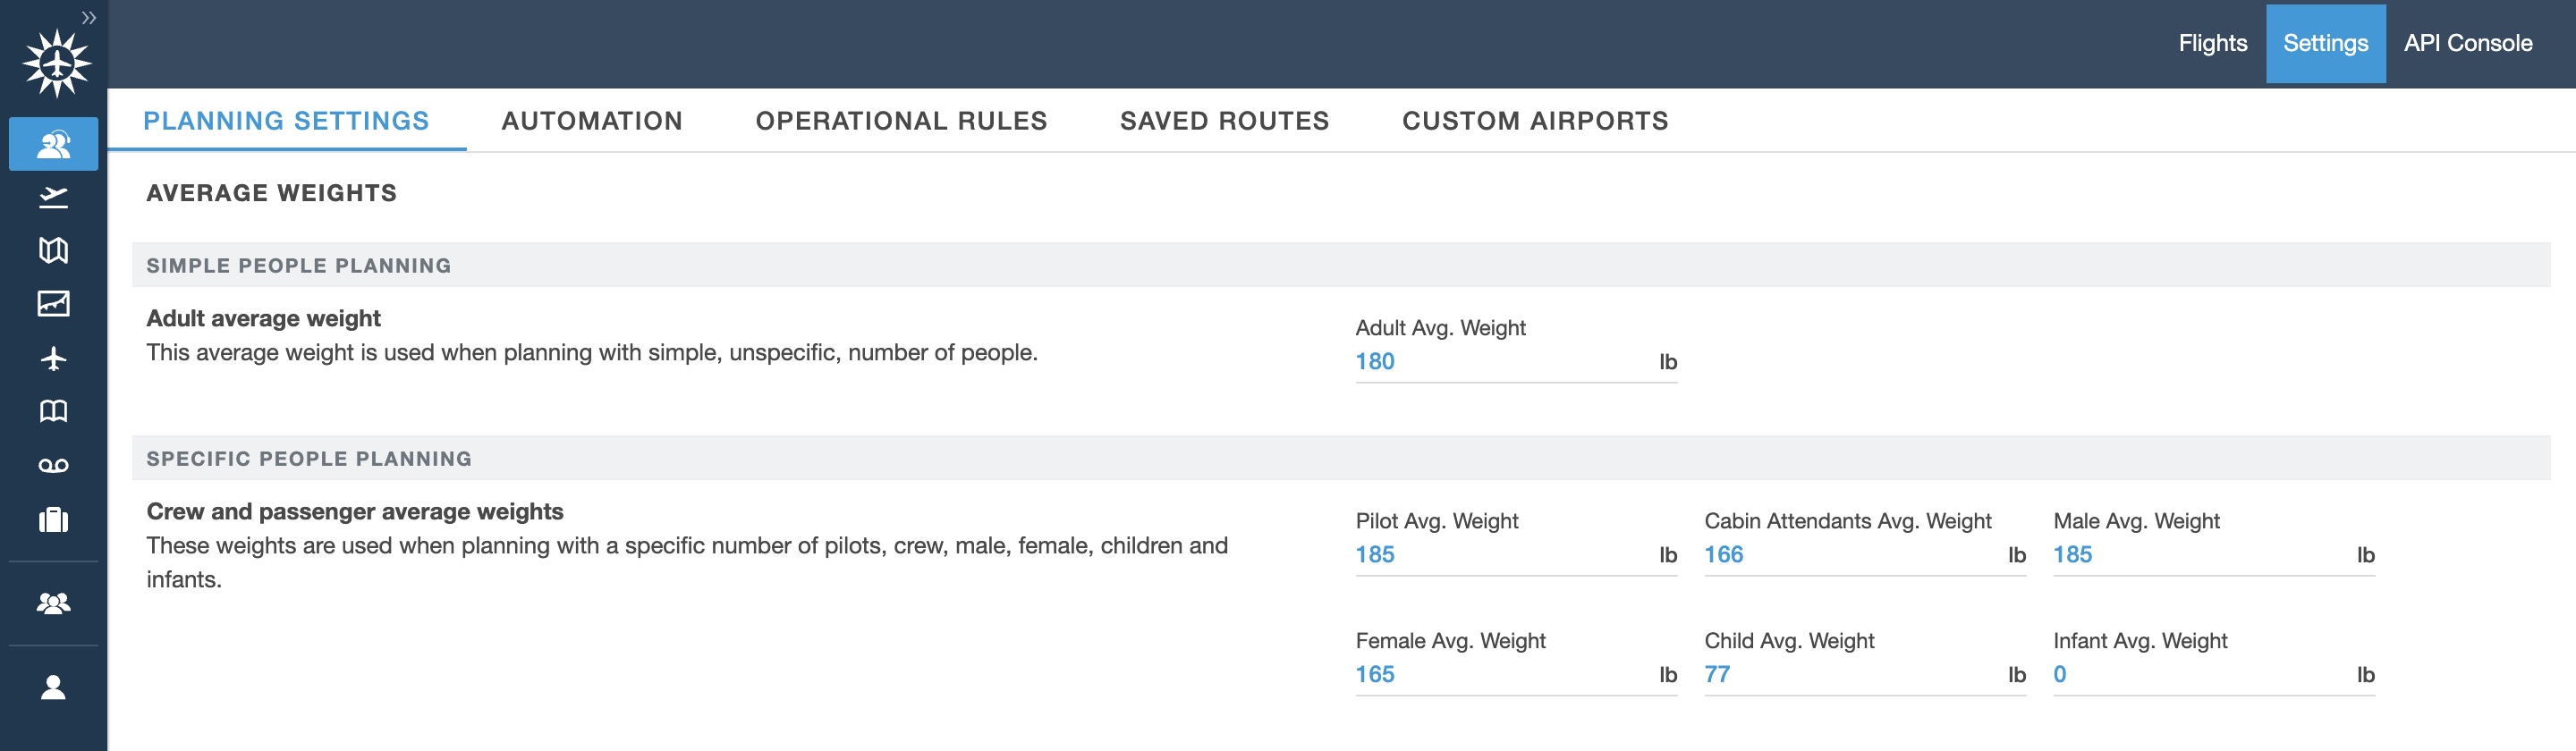Open the voicemail tape icon in sidebar
Image resolution: width=2576 pixels, height=751 pixels.
coord(54,465)
